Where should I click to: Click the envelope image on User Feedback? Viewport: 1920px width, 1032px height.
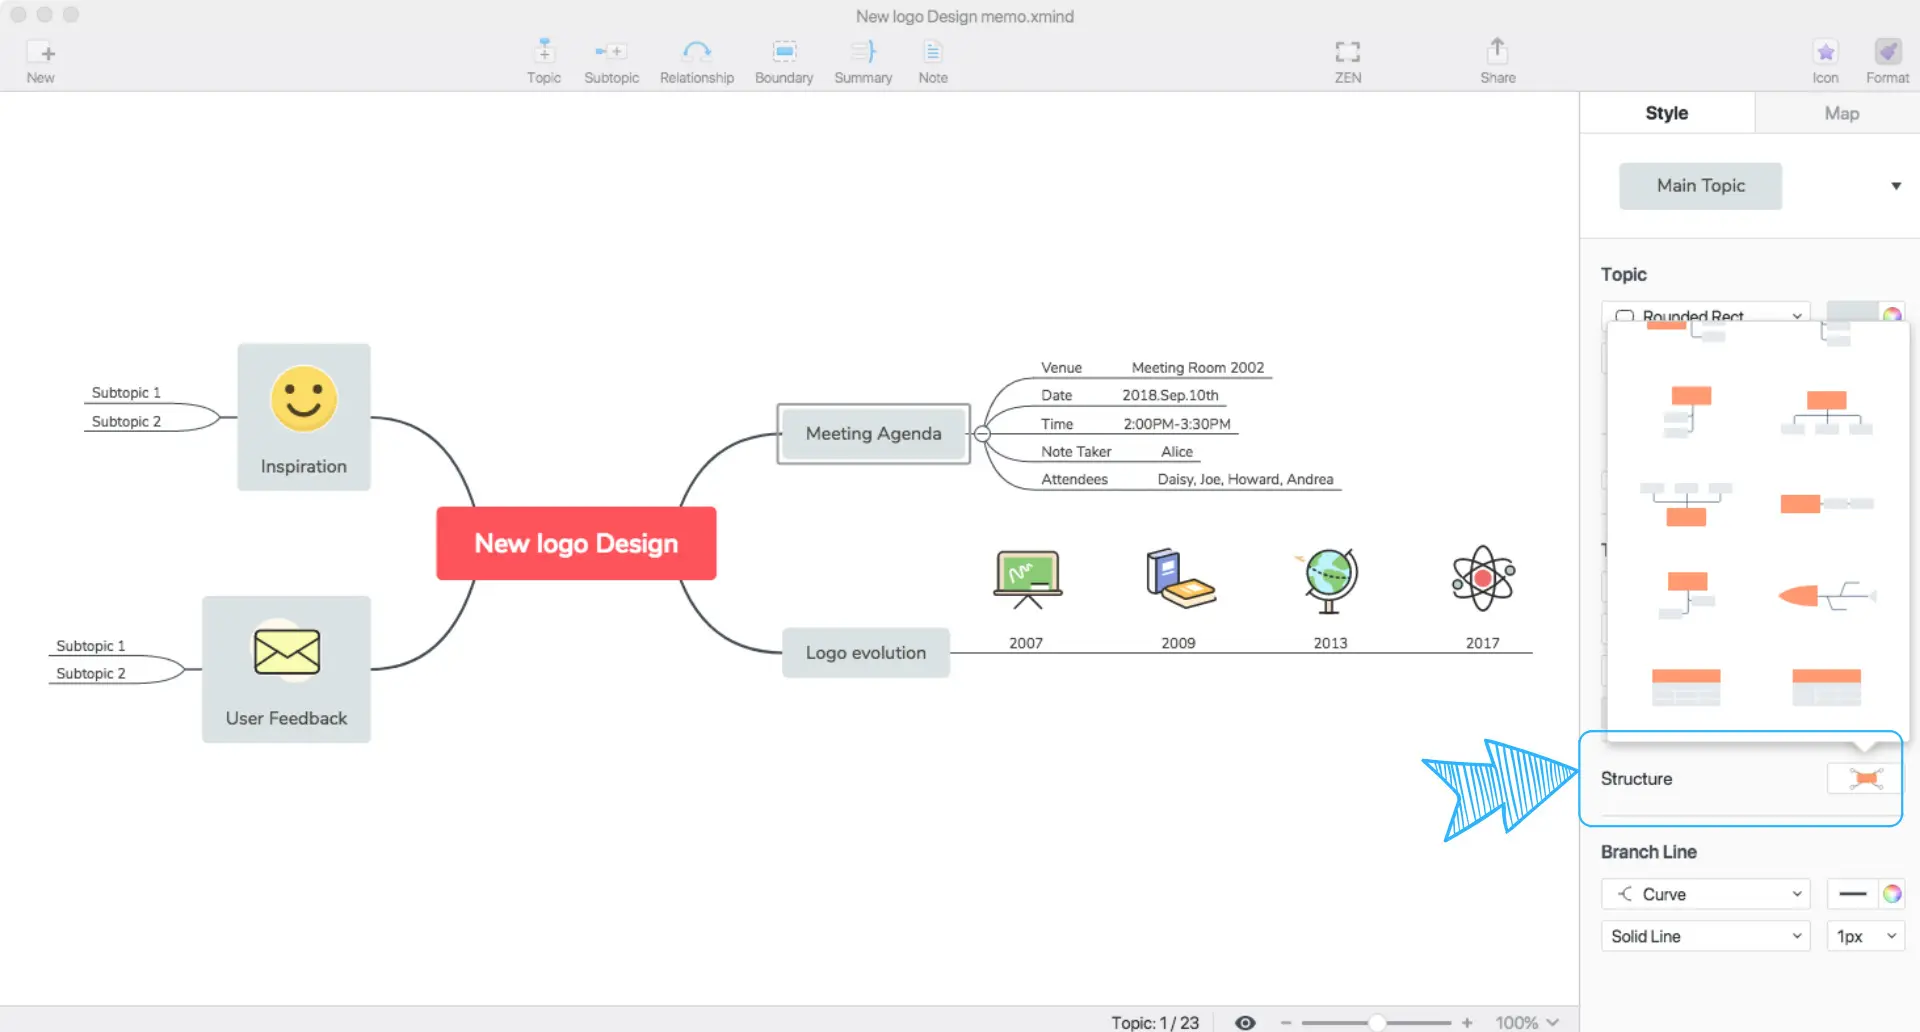(x=287, y=652)
